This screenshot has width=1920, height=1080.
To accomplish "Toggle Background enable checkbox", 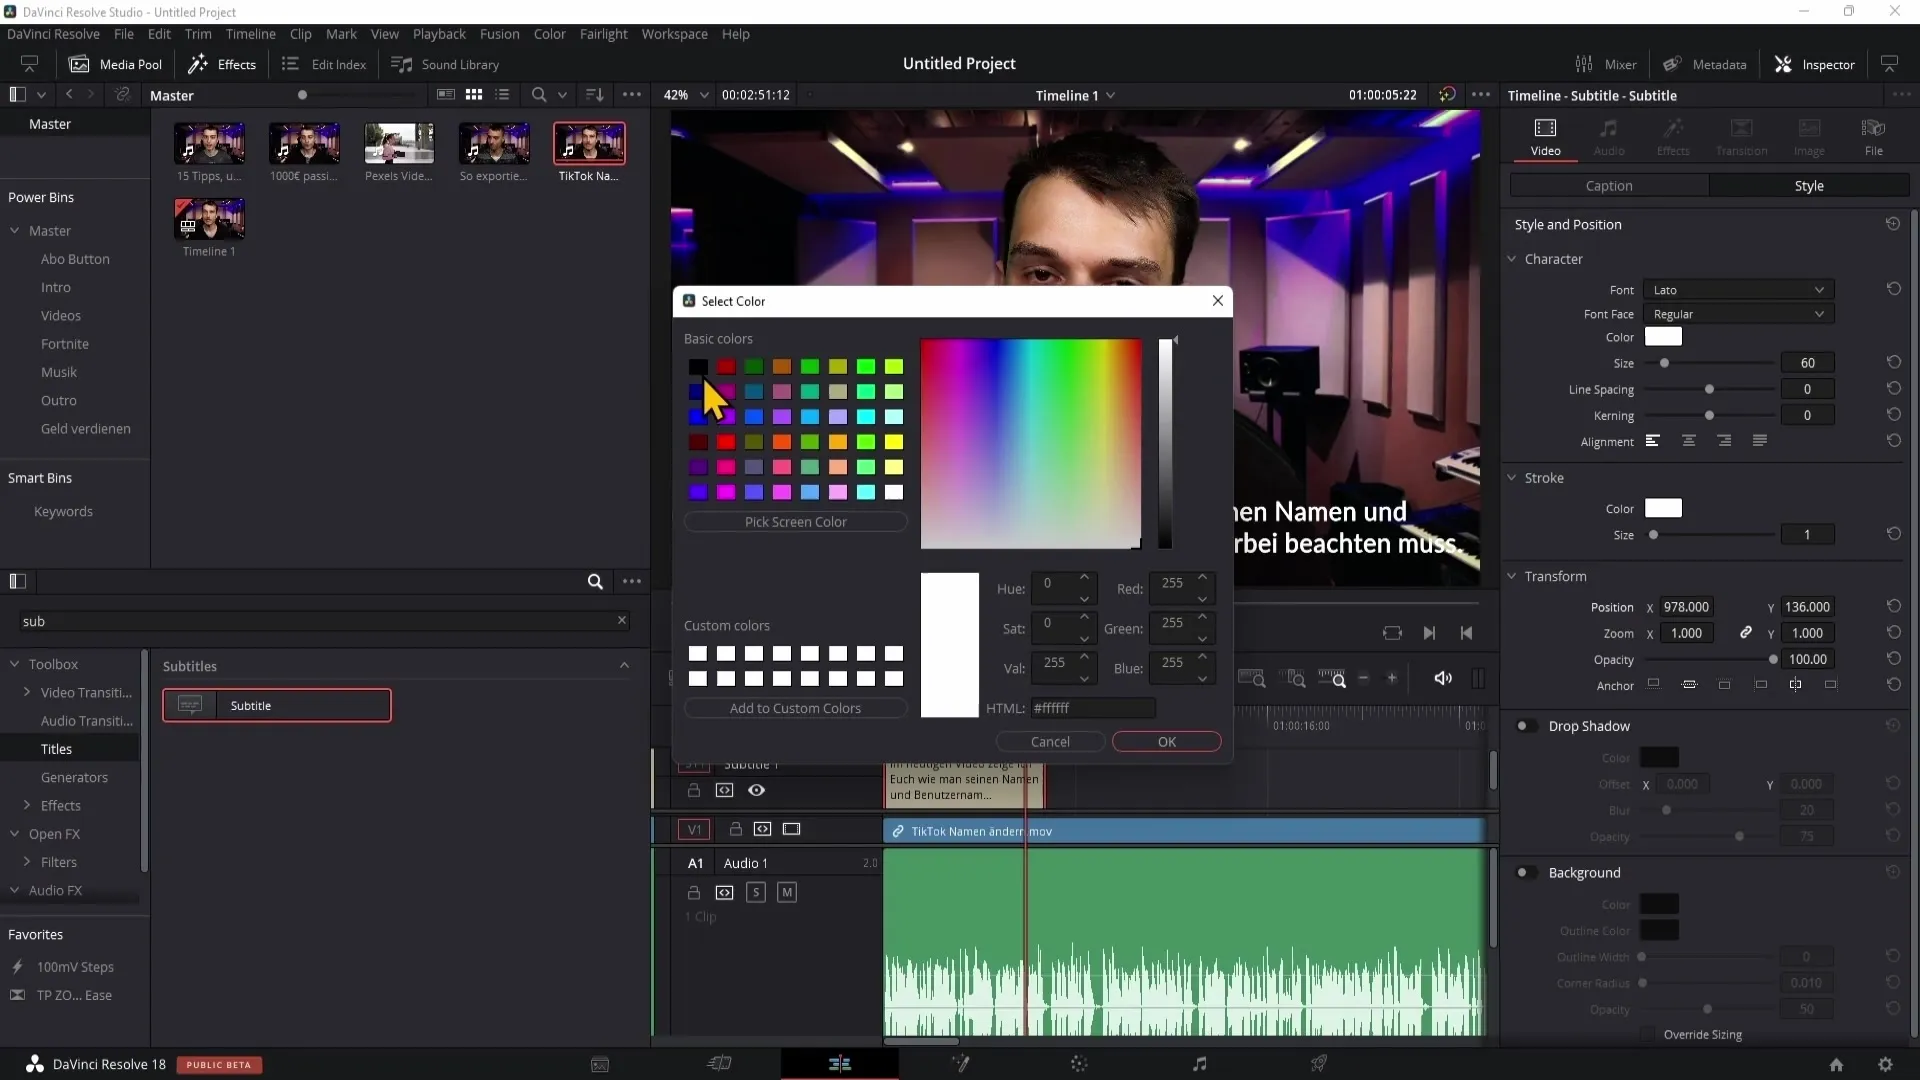I will [1524, 872].
